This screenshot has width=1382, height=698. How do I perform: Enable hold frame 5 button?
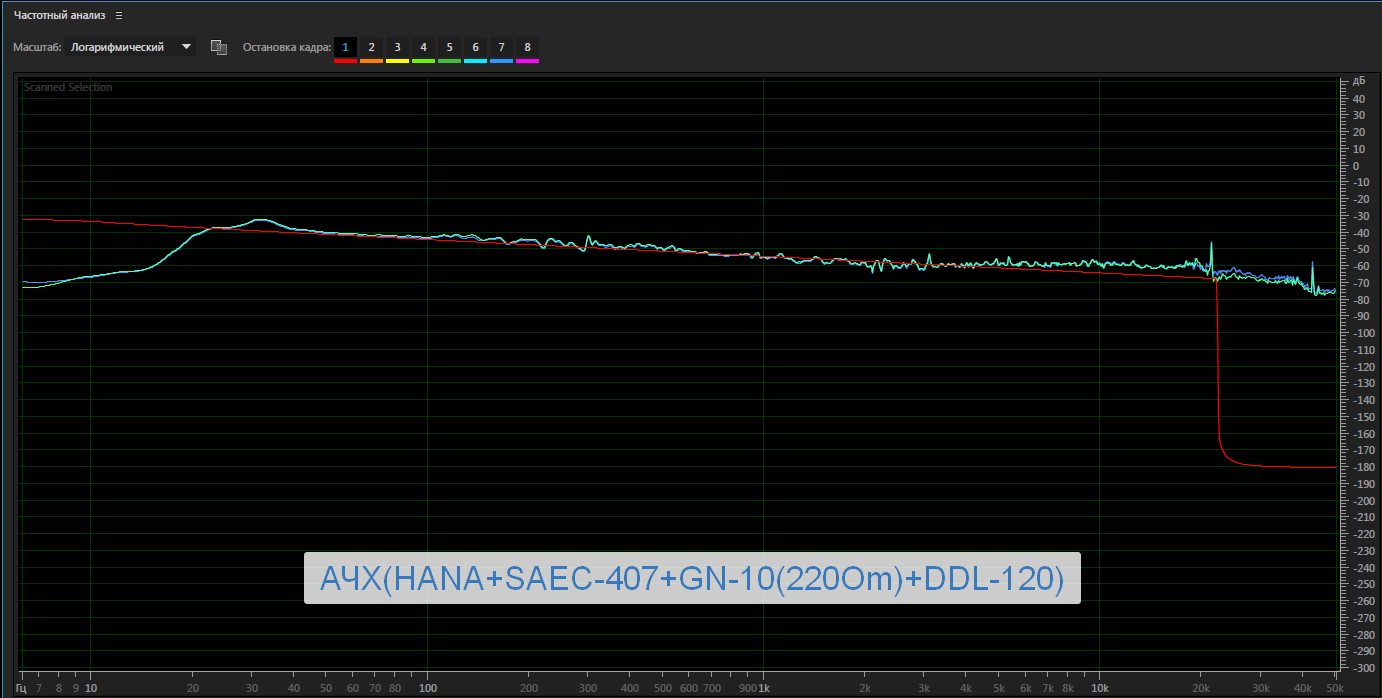449,47
